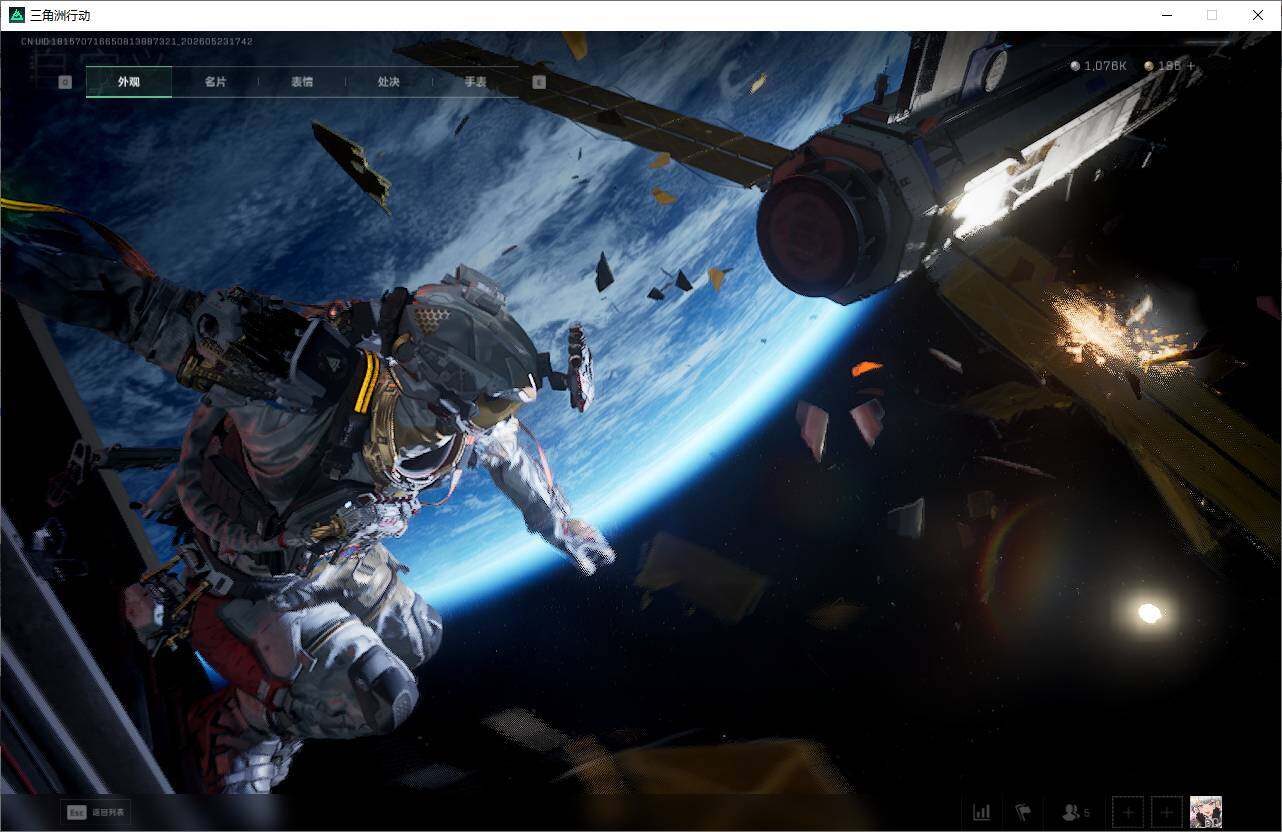Select the 外观 tab

129,82
